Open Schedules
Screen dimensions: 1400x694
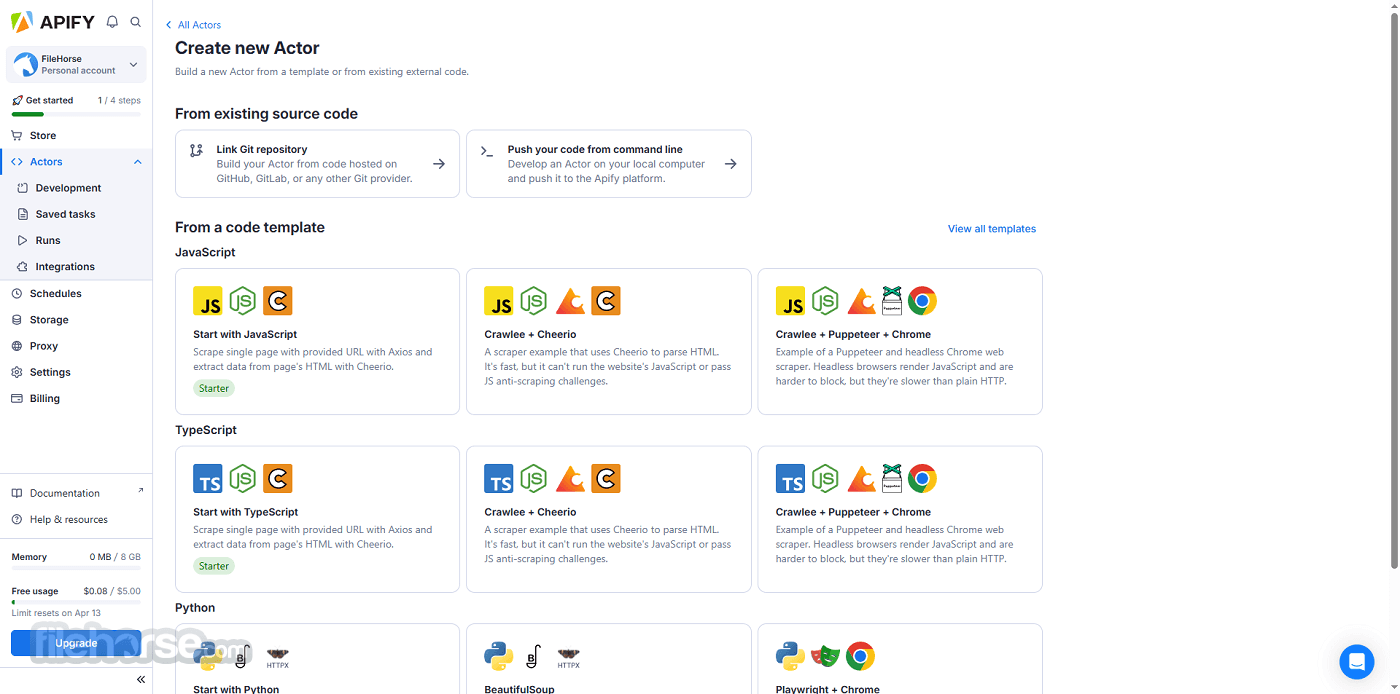pos(55,293)
